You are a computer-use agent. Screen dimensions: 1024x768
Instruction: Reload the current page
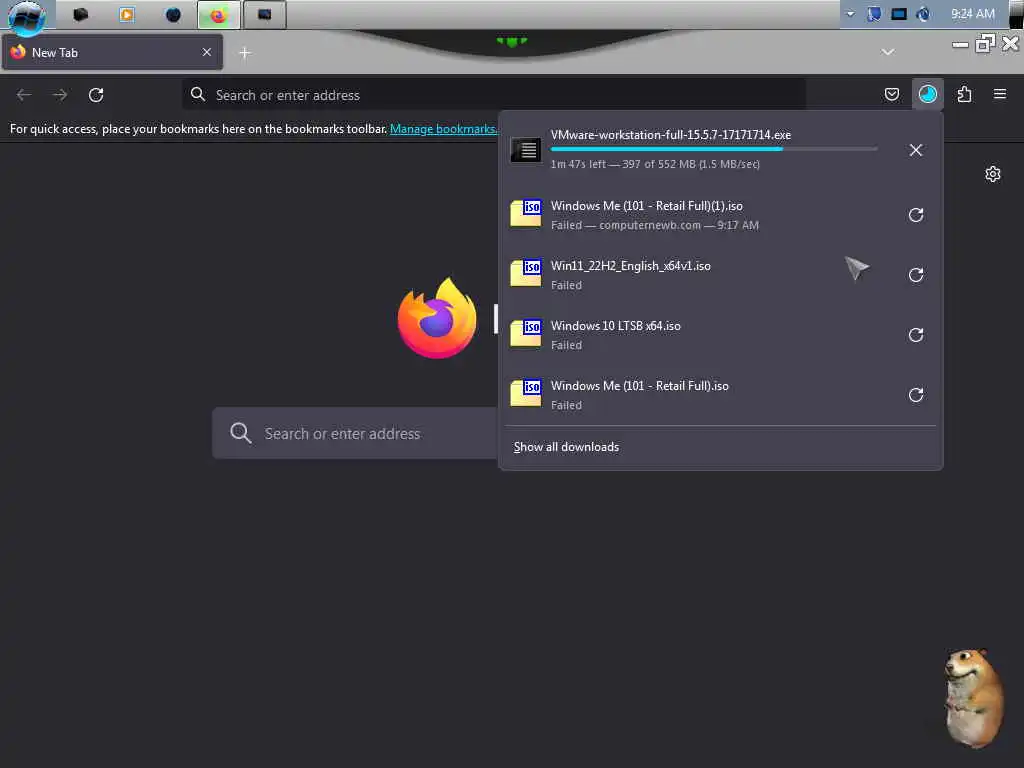[x=96, y=95]
